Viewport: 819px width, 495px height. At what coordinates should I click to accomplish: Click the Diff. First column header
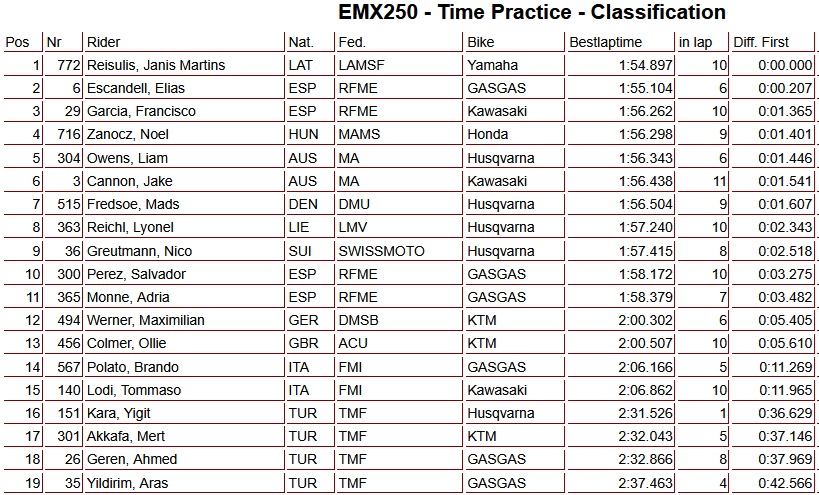pos(761,43)
